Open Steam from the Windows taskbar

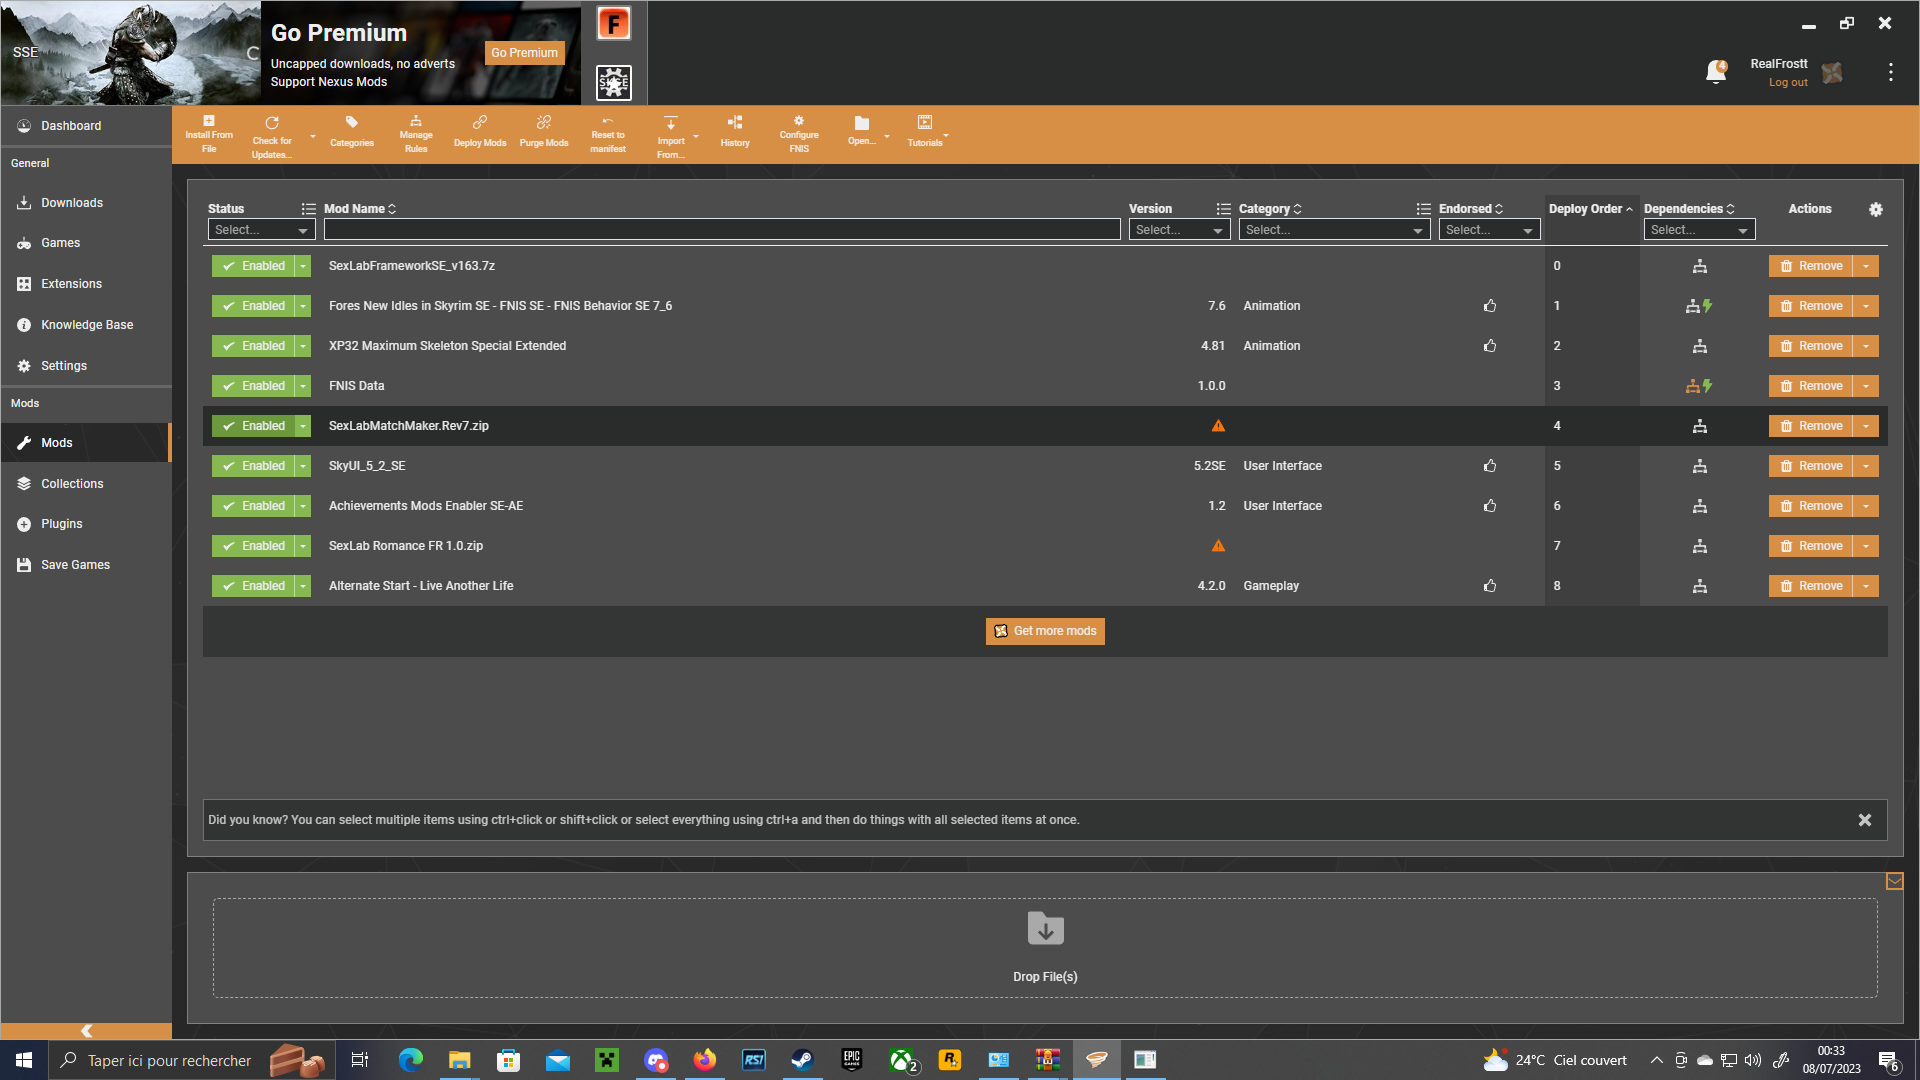point(802,1060)
